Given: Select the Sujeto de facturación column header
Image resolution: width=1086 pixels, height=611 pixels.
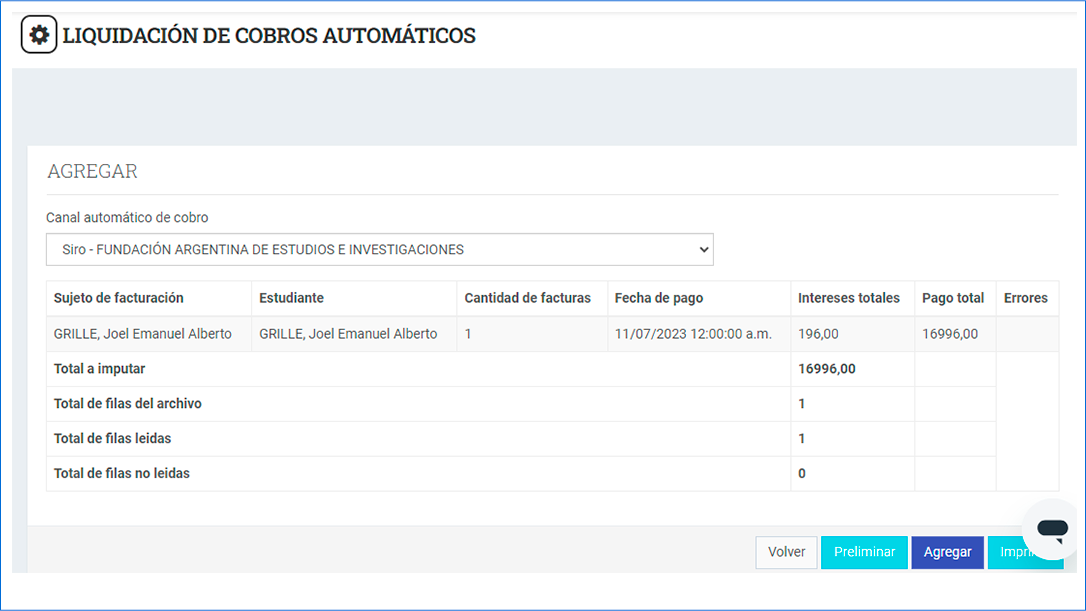Looking at the screenshot, I should point(119,298).
